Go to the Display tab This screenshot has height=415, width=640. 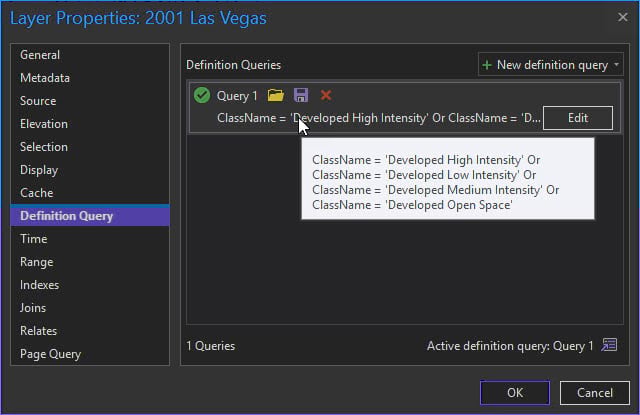[x=90, y=170]
